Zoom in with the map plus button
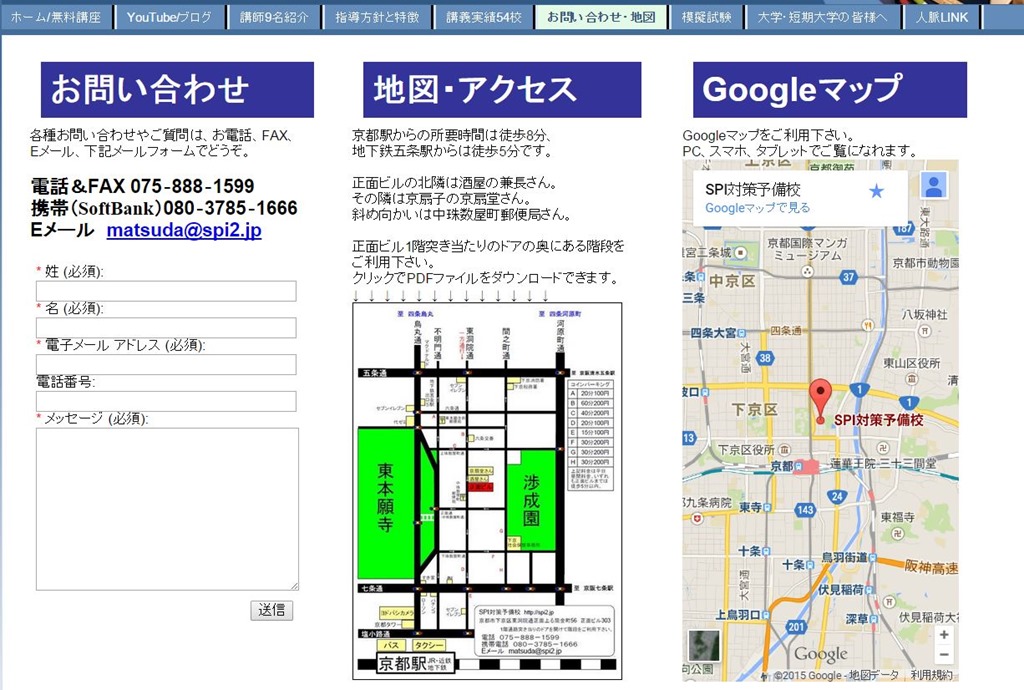Viewport: 1024px width, 690px height. (x=944, y=635)
